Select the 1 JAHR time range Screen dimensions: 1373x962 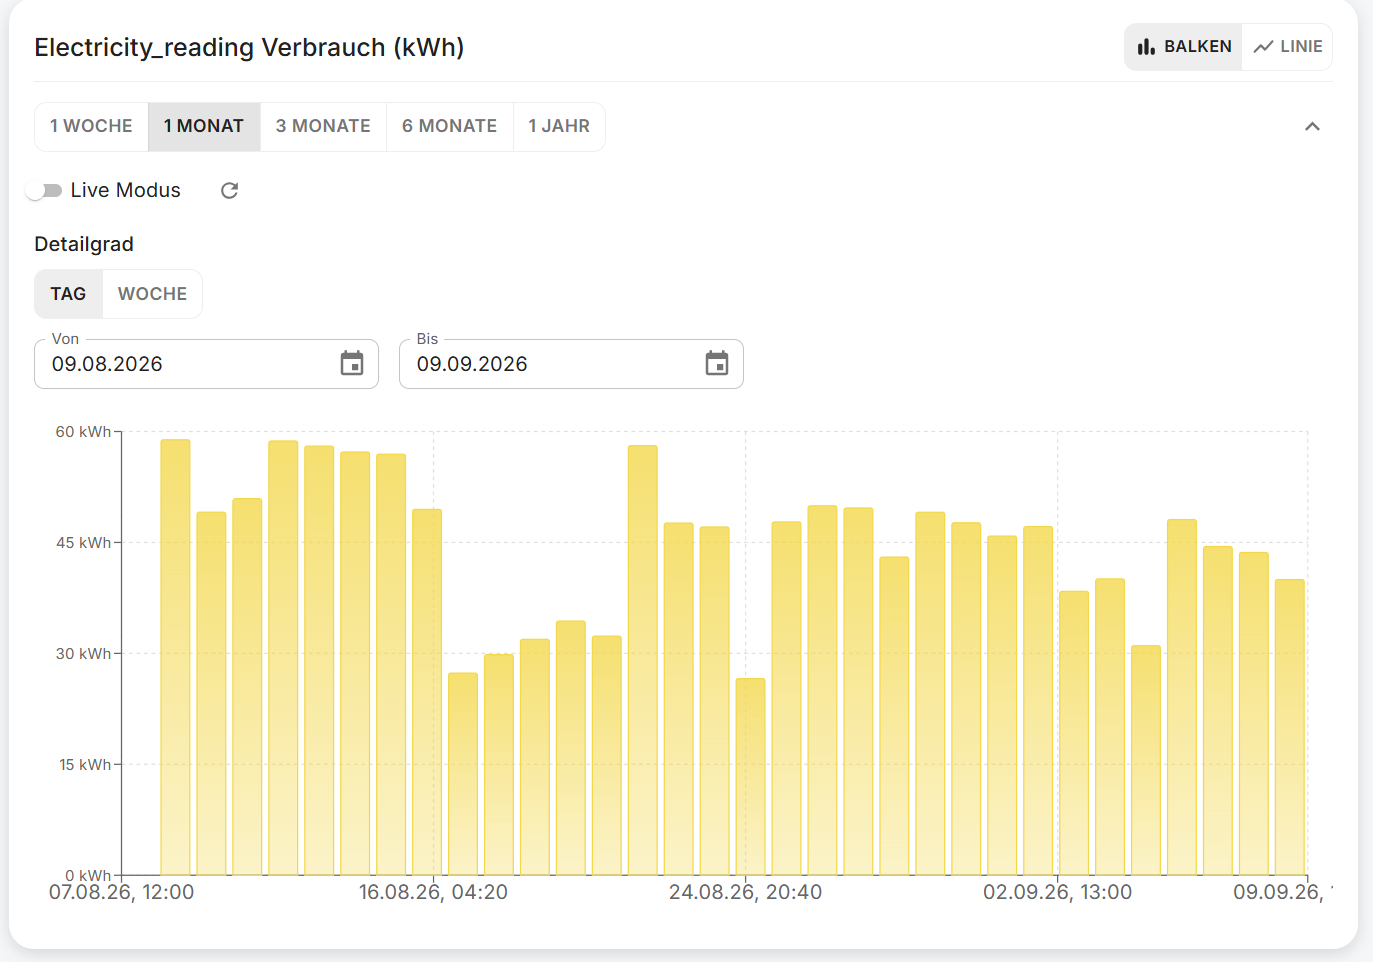[x=559, y=127]
